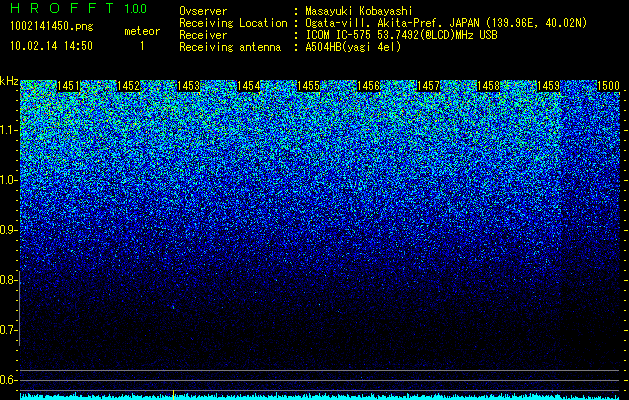
Task: Click the A504HB(yagi 4el) antenna text
Action: pos(353,47)
